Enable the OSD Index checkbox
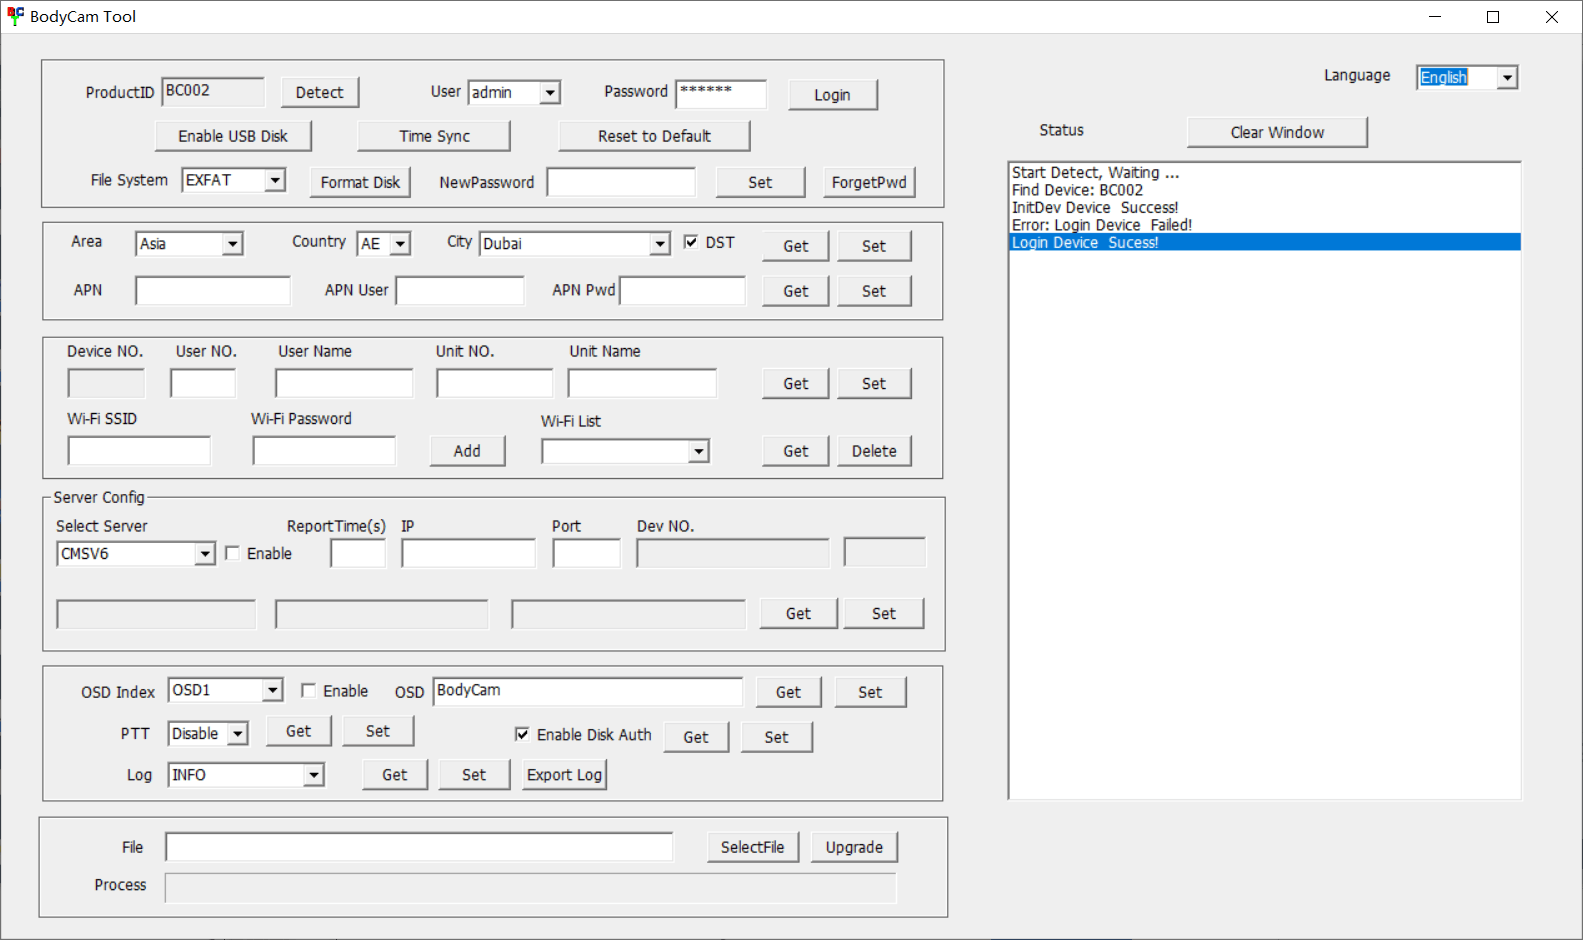Image resolution: width=1583 pixels, height=940 pixels. 309,691
